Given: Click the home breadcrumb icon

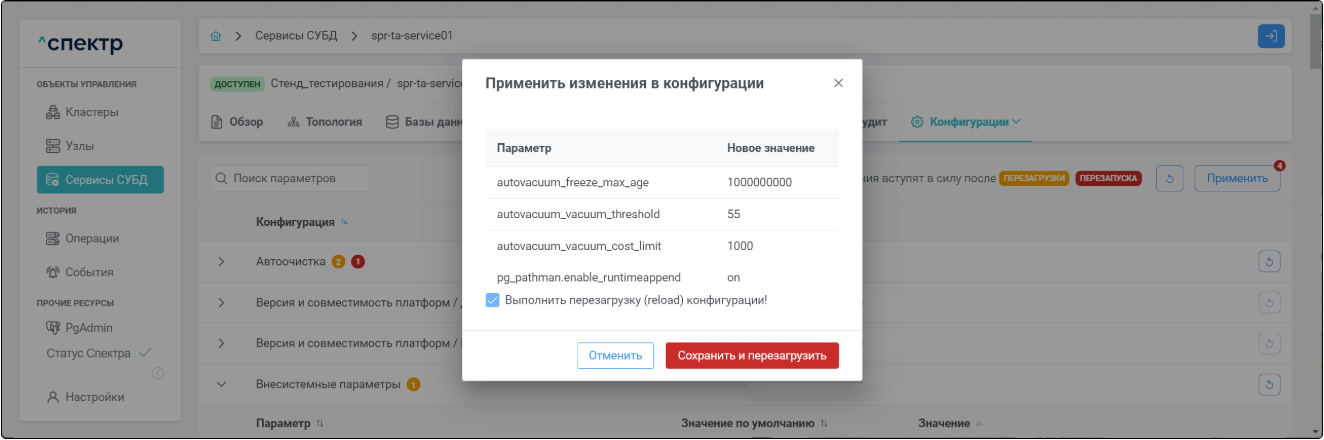Looking at the screenshot, I should pos(216,36).
